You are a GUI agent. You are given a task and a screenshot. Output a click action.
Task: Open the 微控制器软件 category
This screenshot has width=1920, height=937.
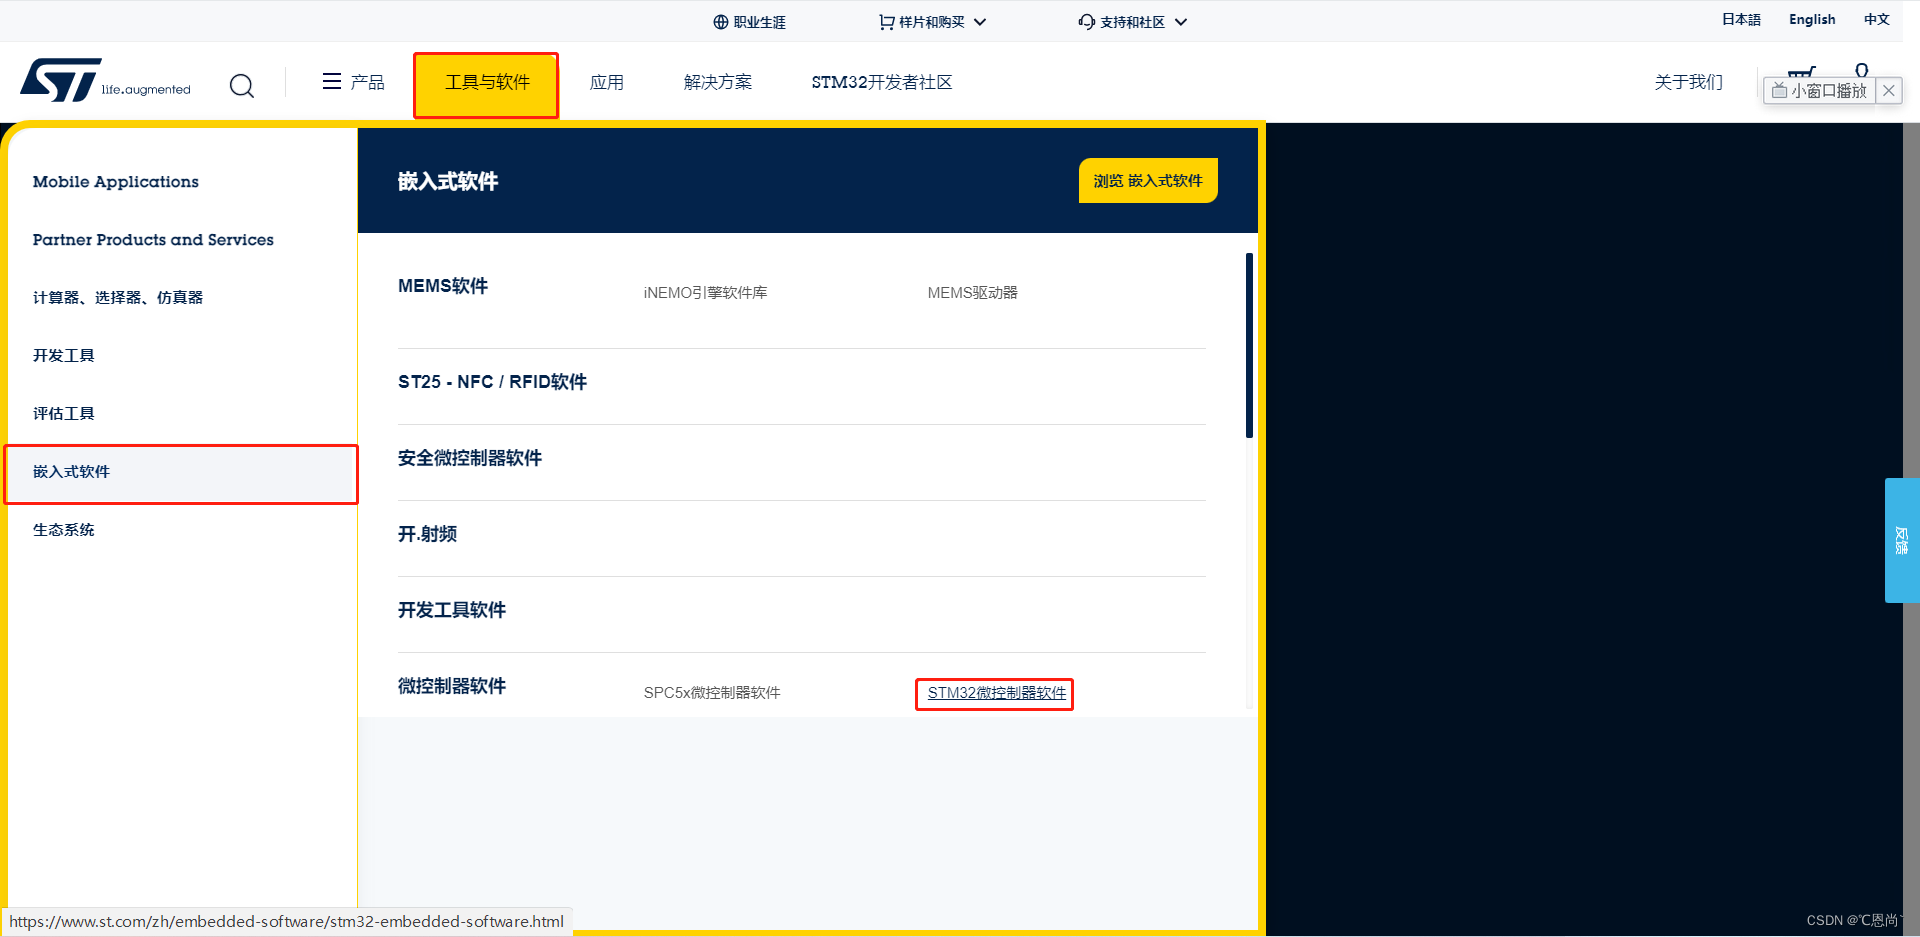click(452, 686)
